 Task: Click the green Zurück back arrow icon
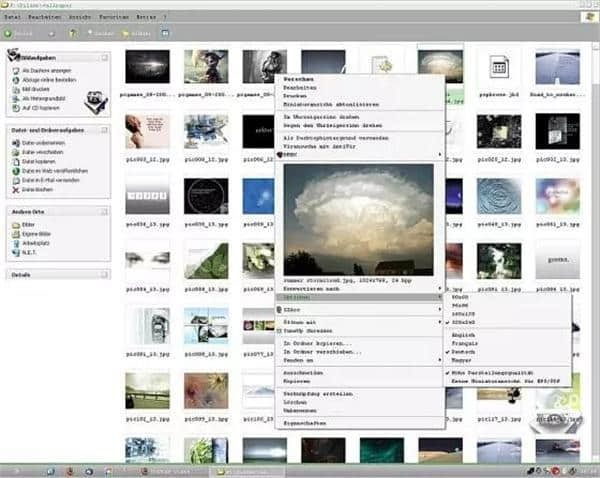(x=10, y=33)
